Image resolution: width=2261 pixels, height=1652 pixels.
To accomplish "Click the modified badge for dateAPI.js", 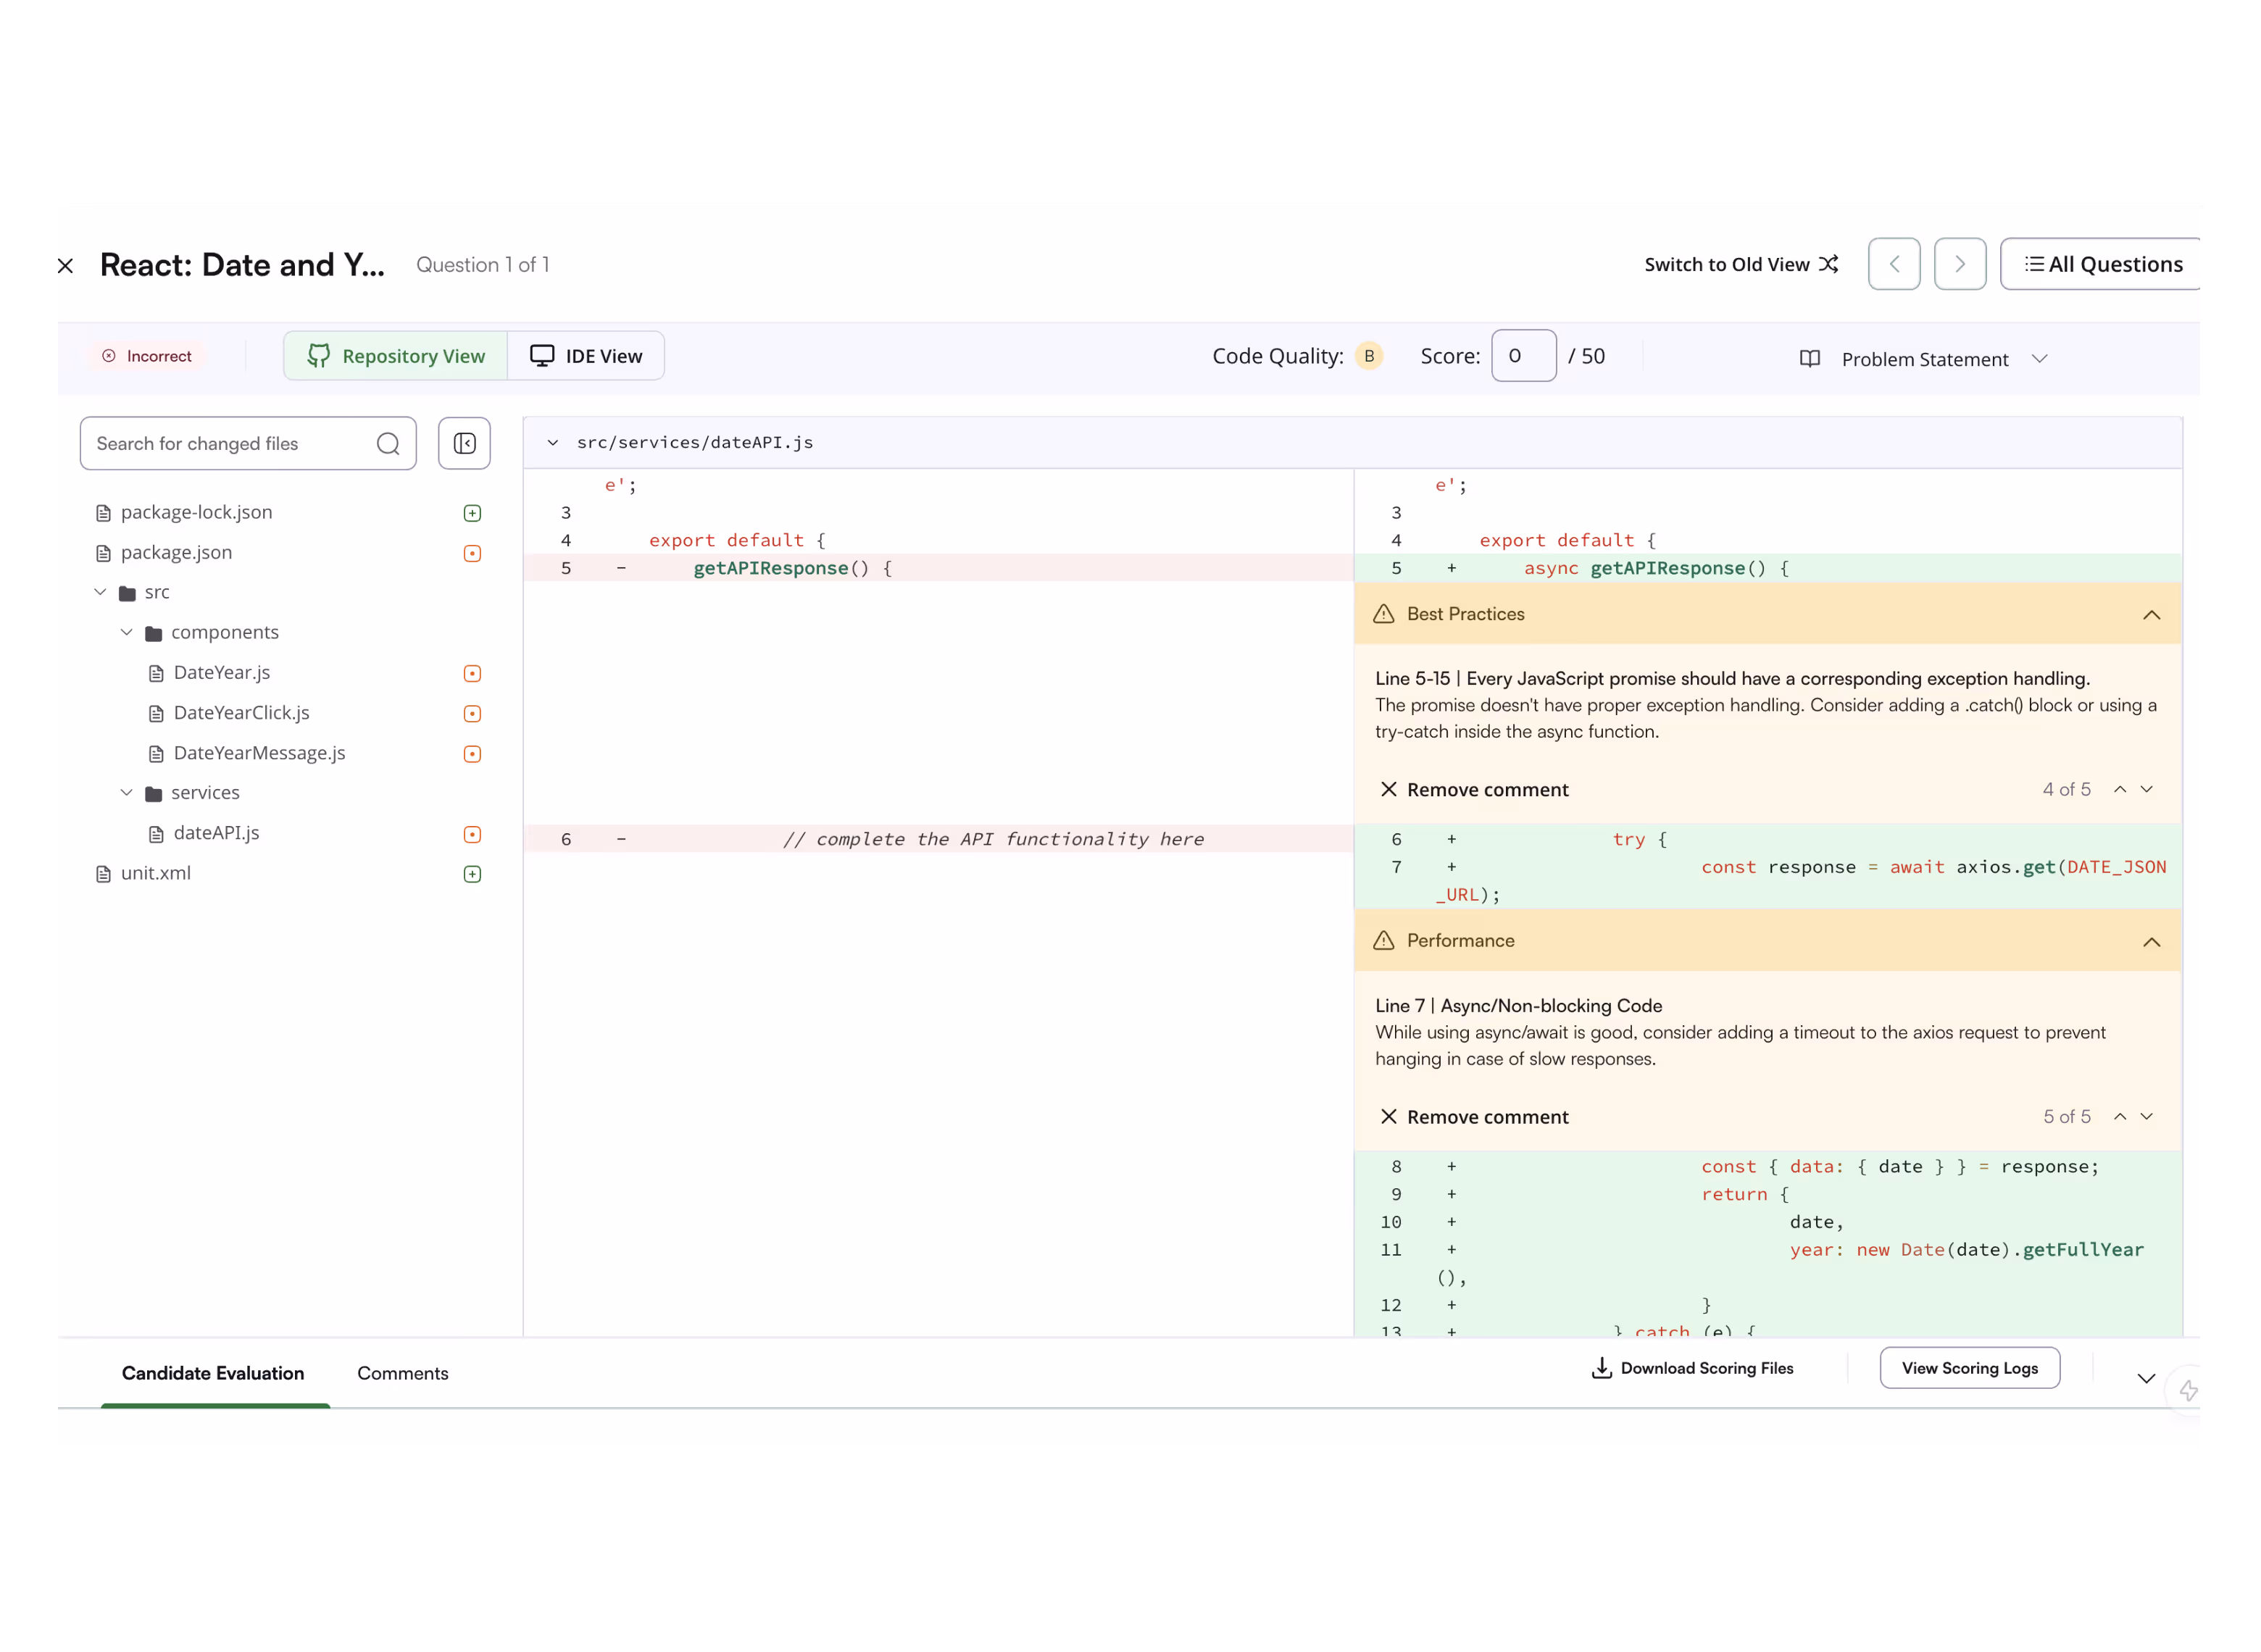I will tap(472, 834).
